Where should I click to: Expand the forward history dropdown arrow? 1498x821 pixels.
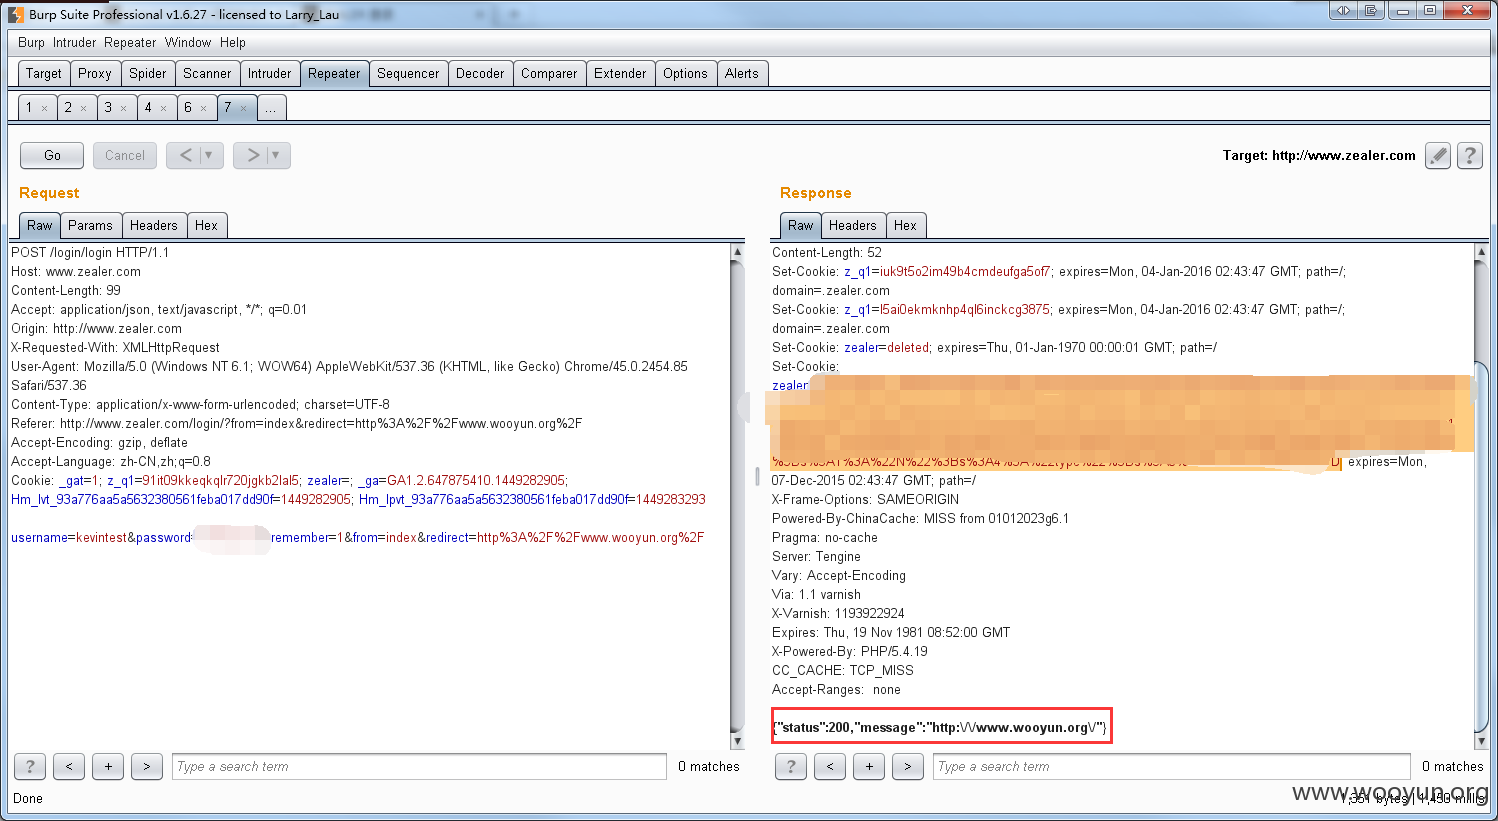277,155
